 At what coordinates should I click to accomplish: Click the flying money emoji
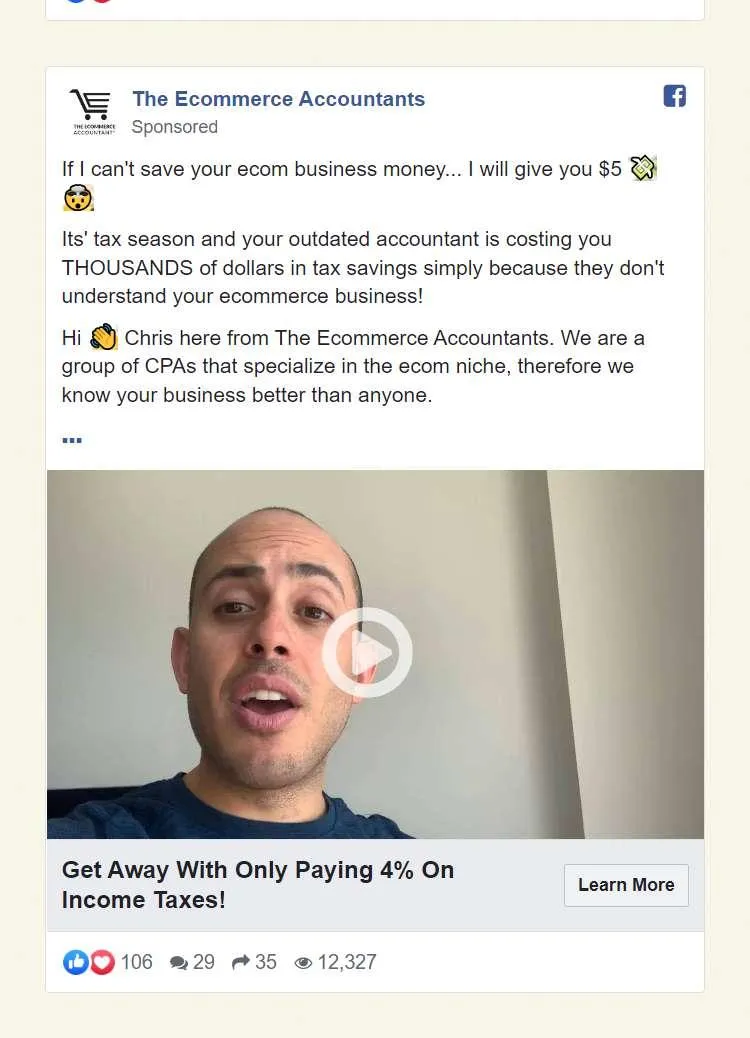click(643, 168)
